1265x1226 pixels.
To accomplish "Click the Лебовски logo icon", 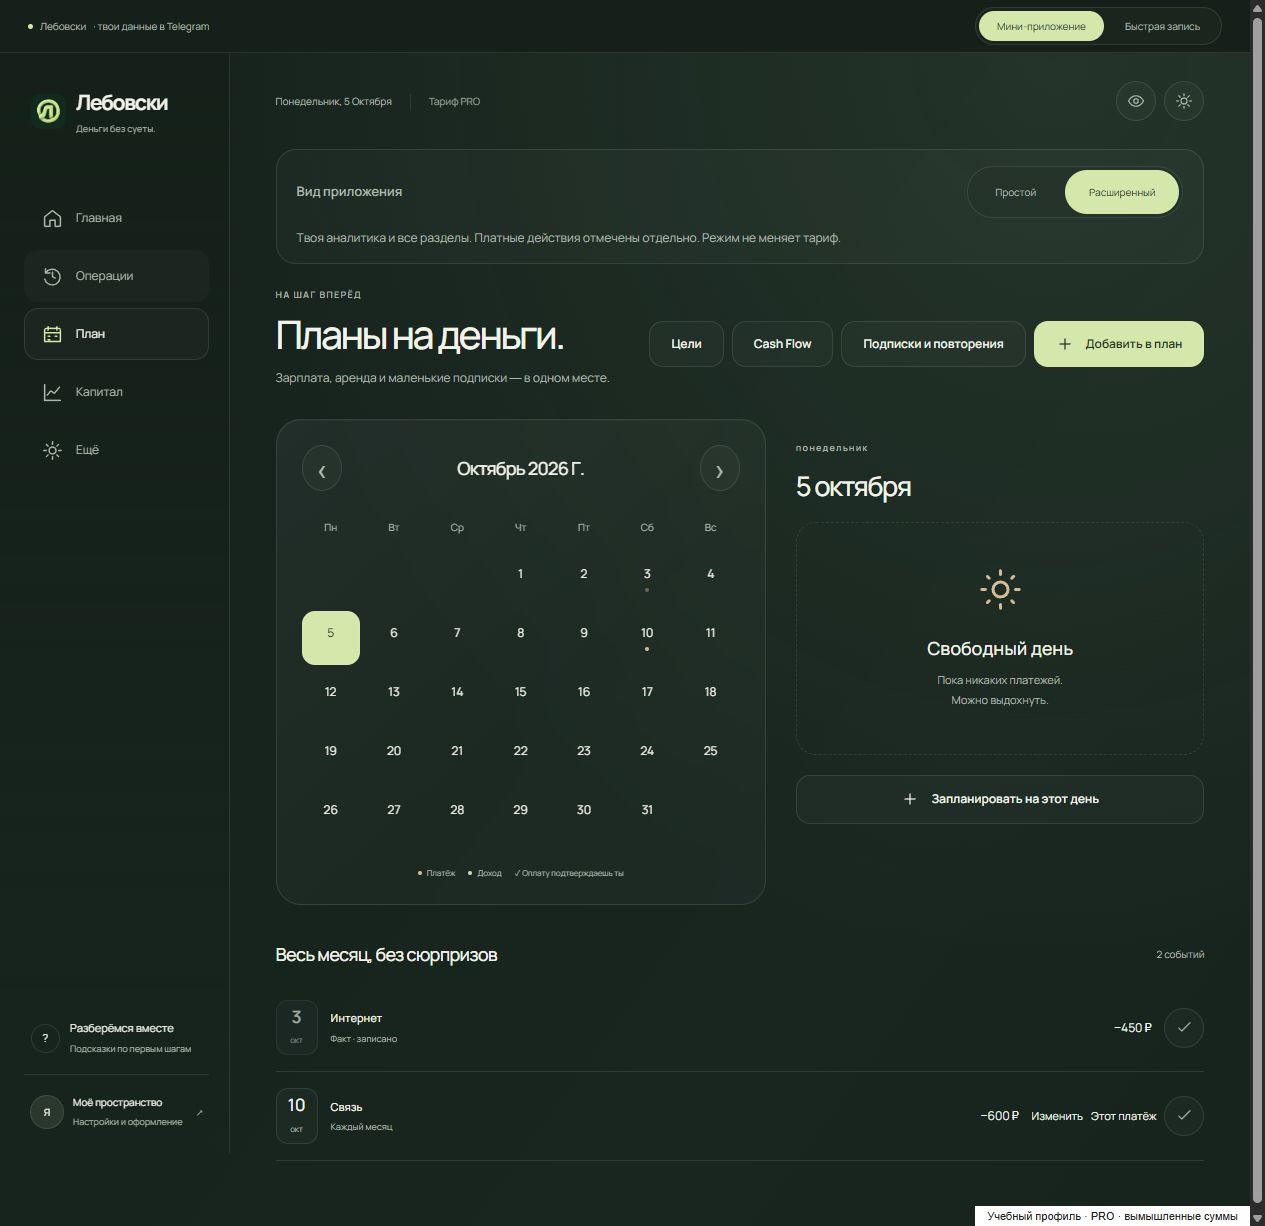I will click(48, 111).
